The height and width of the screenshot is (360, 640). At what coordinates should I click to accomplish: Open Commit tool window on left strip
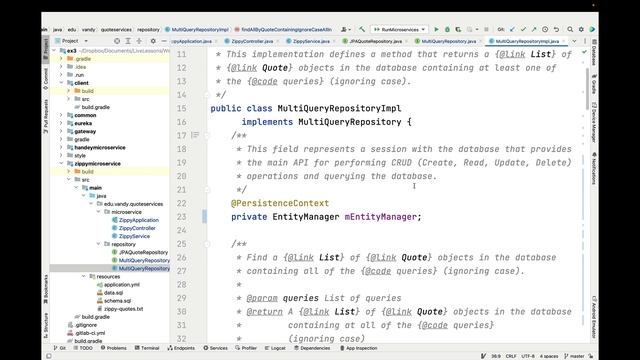(45, 78)
